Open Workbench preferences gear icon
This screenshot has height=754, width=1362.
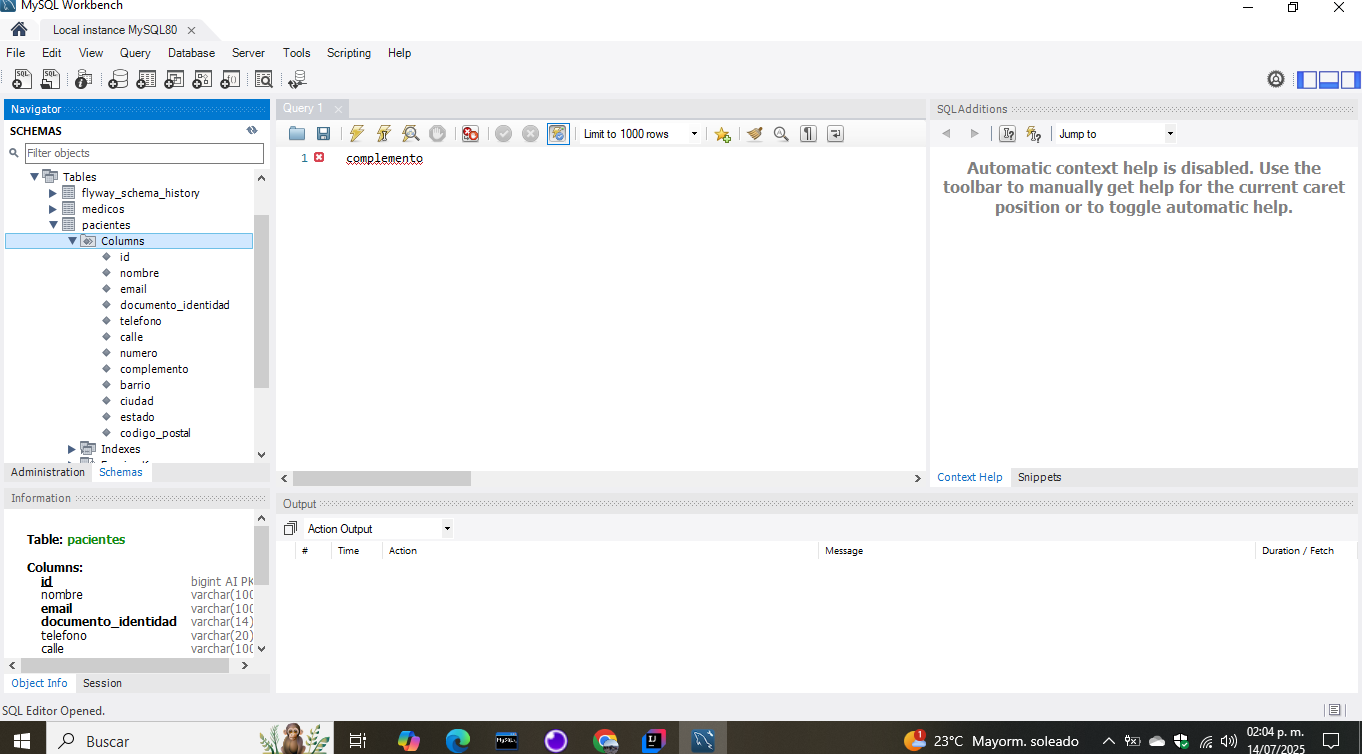pos(1276,79)
